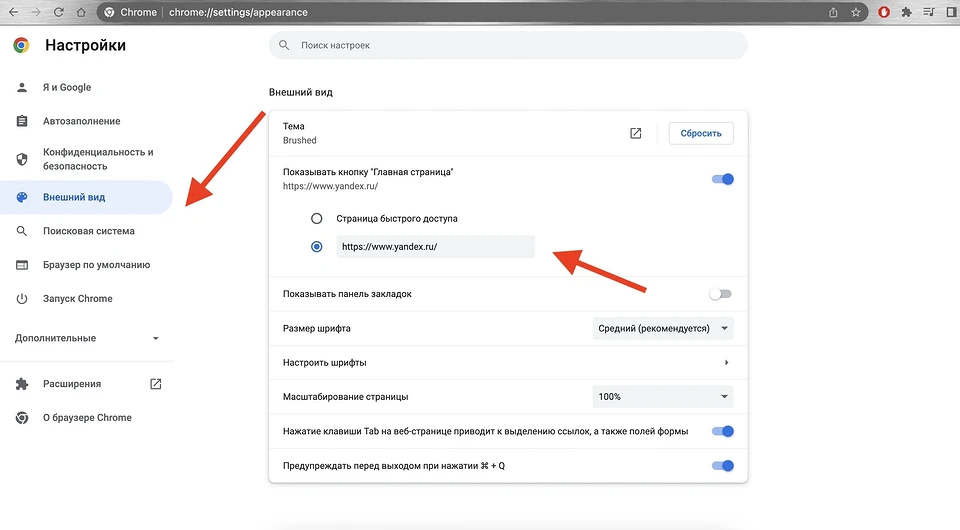
Task: Click the search magnifier in settings search
Action: point(285,45)
